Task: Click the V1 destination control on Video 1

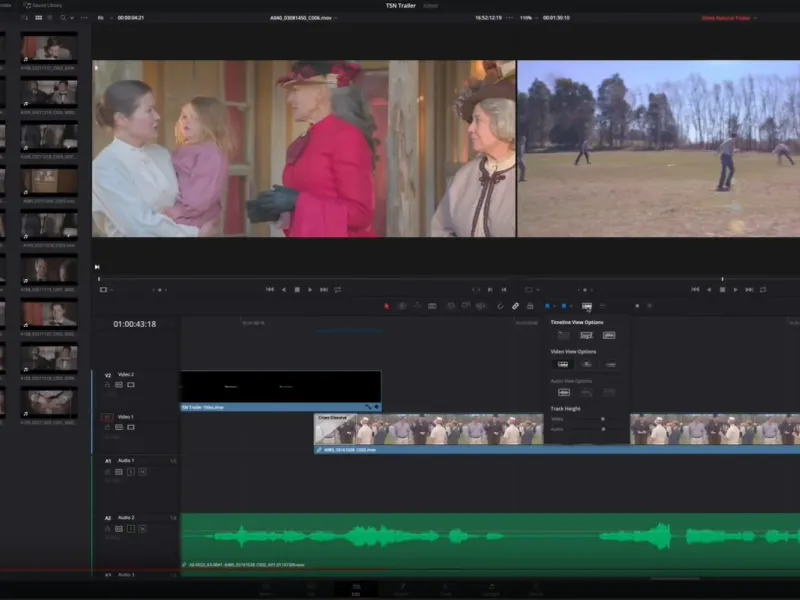Action: (x=107, y=417)
